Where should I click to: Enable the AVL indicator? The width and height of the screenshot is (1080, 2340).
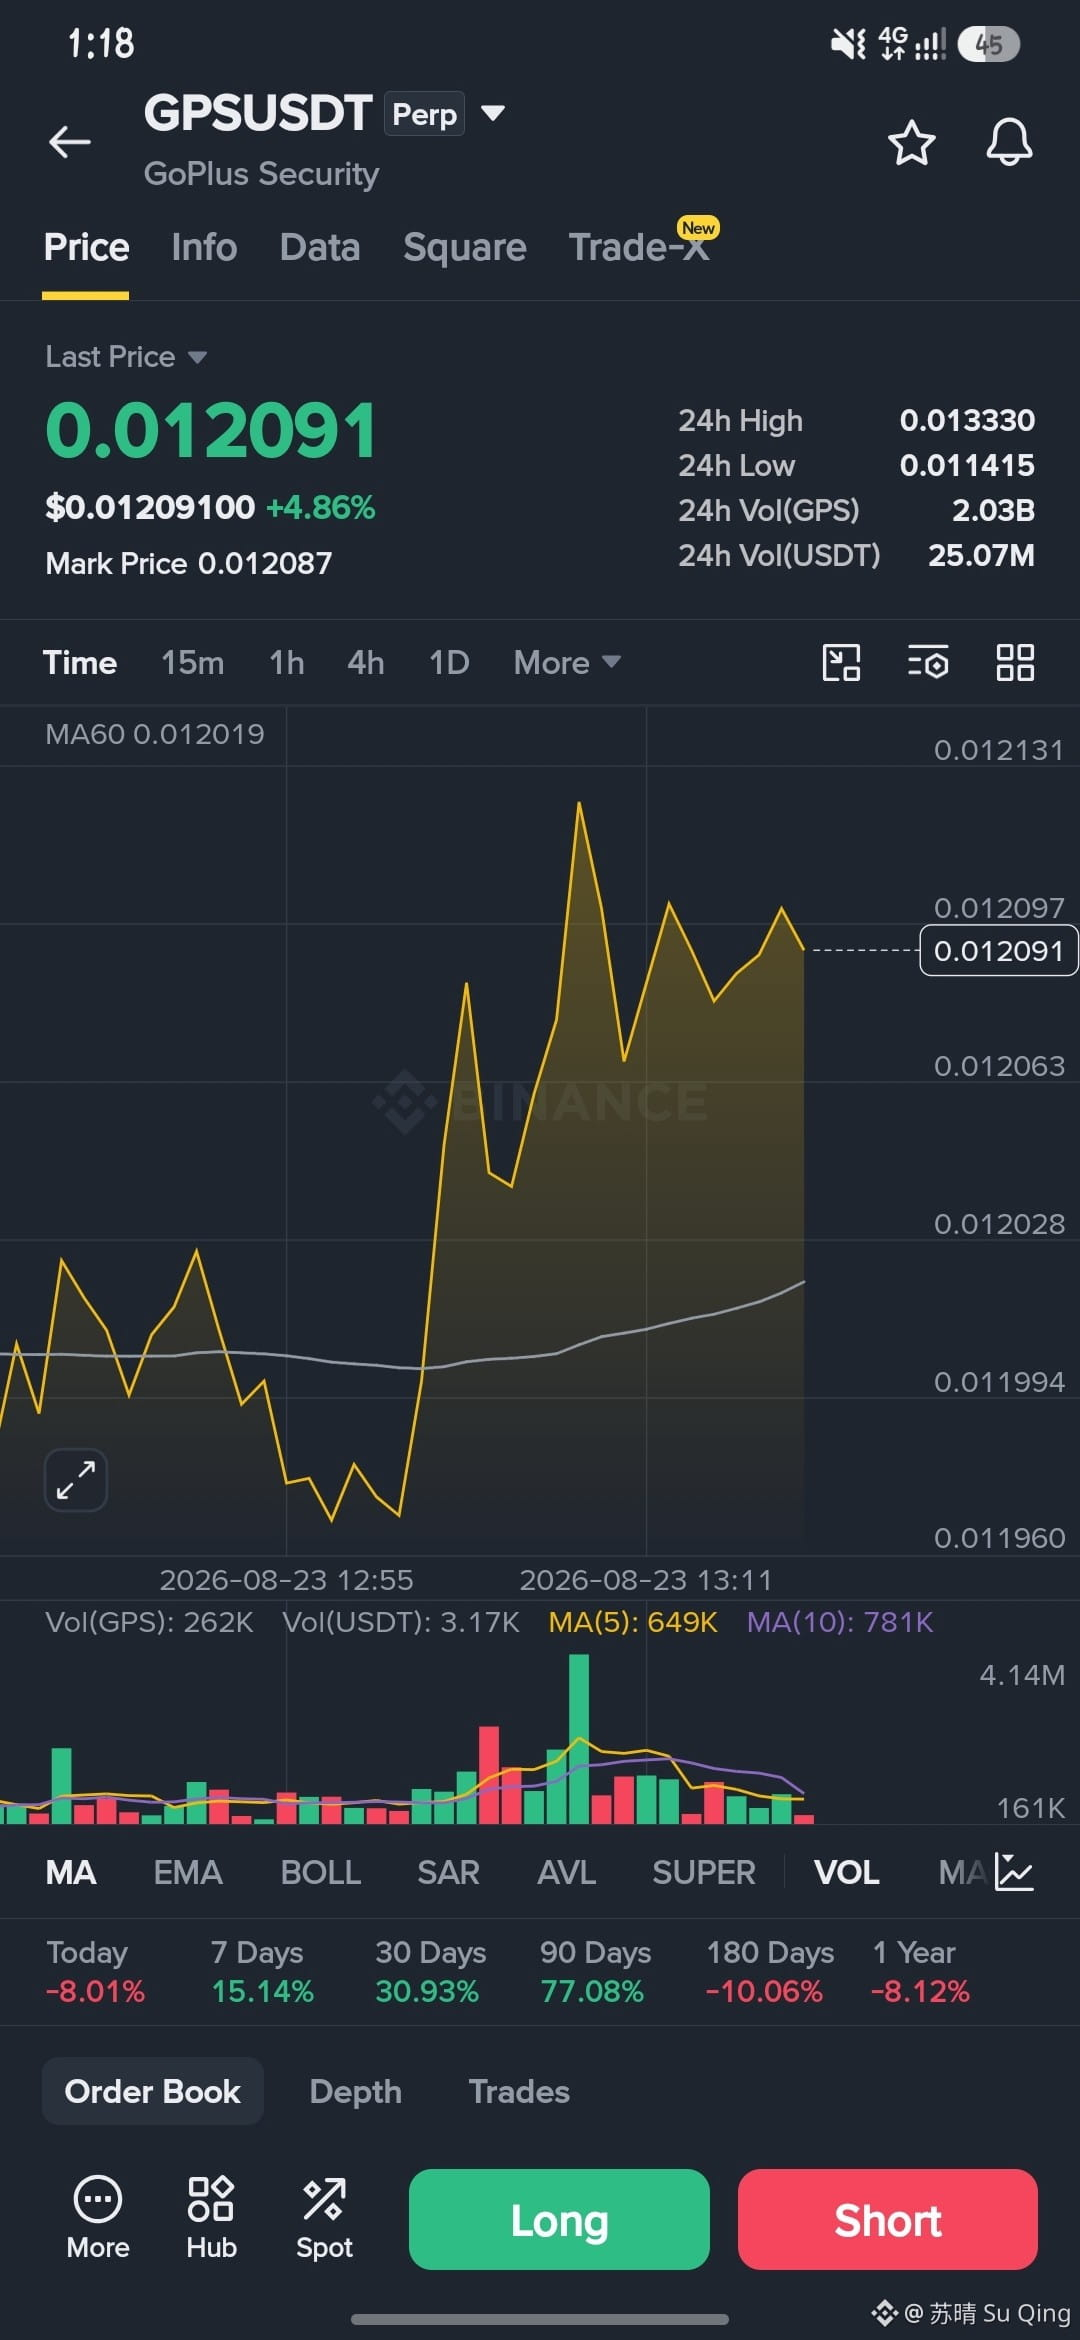(x=566, y=1872)
